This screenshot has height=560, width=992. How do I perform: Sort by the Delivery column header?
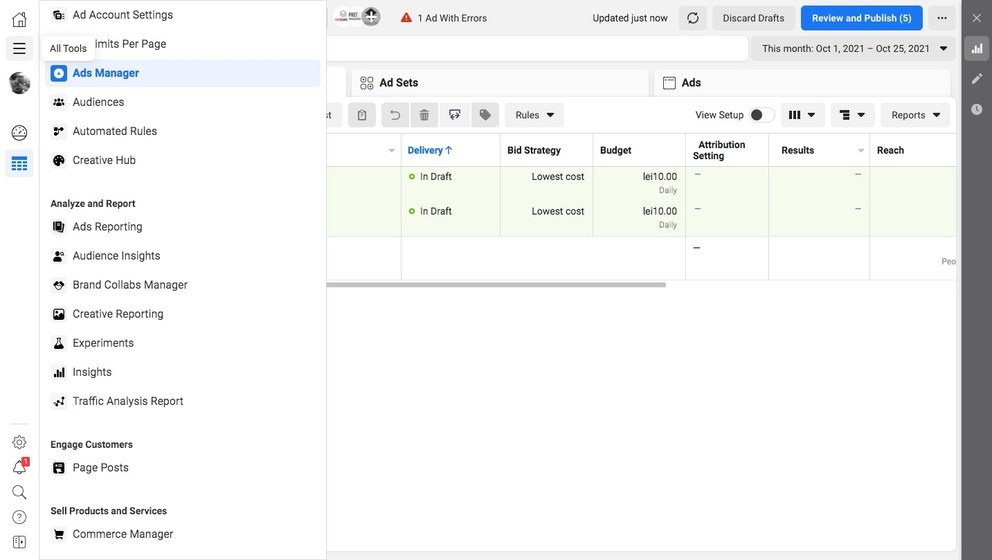tap(430, 150)
